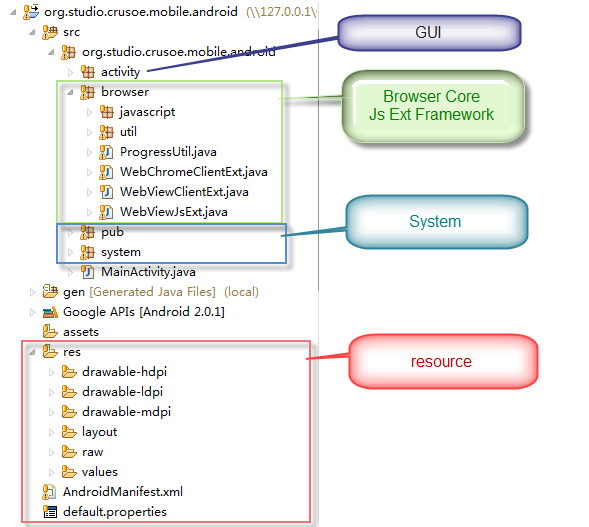The image size is (589, 527).
Task: Click the activity package icon
Action: [88, 72]
